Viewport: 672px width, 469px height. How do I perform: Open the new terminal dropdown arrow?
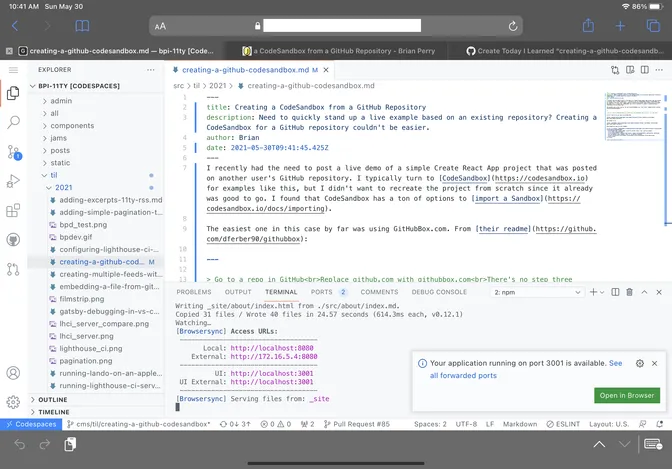click(602, 292)
